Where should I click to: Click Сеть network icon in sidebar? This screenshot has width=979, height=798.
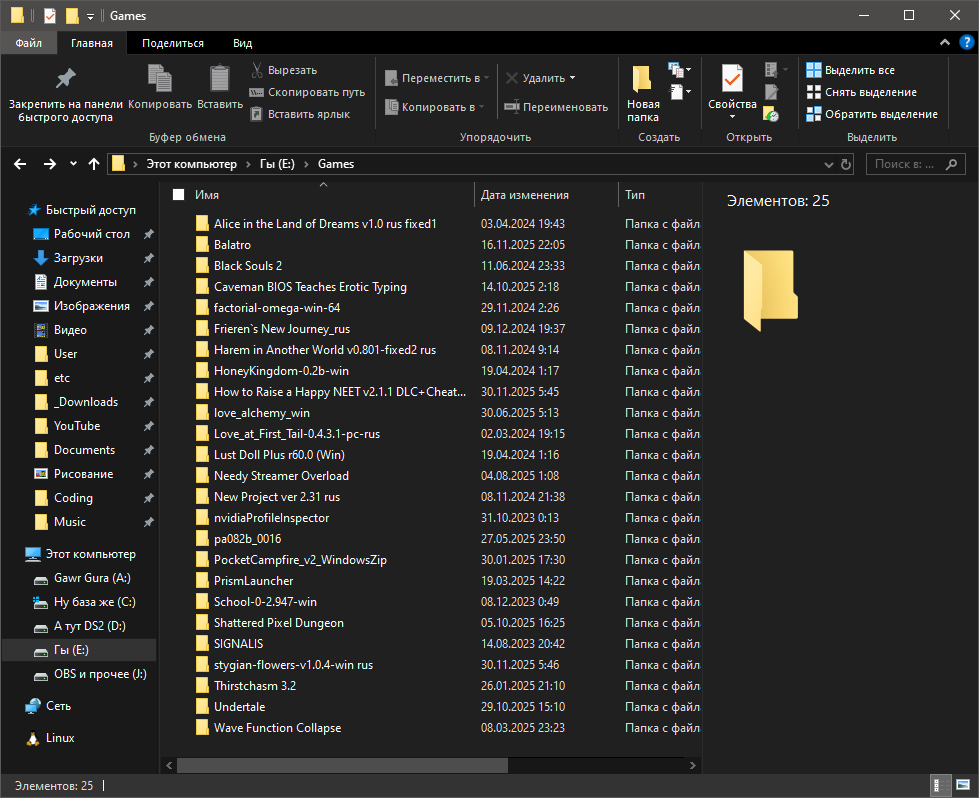pos(32,706)
